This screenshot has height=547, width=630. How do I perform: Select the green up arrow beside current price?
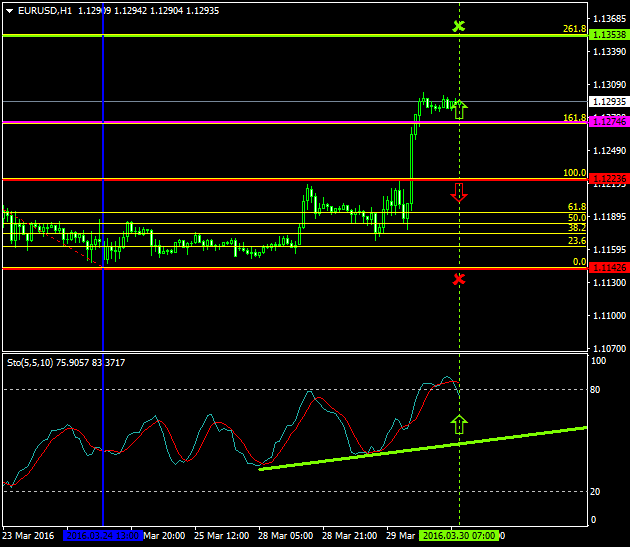click(459, 109)
